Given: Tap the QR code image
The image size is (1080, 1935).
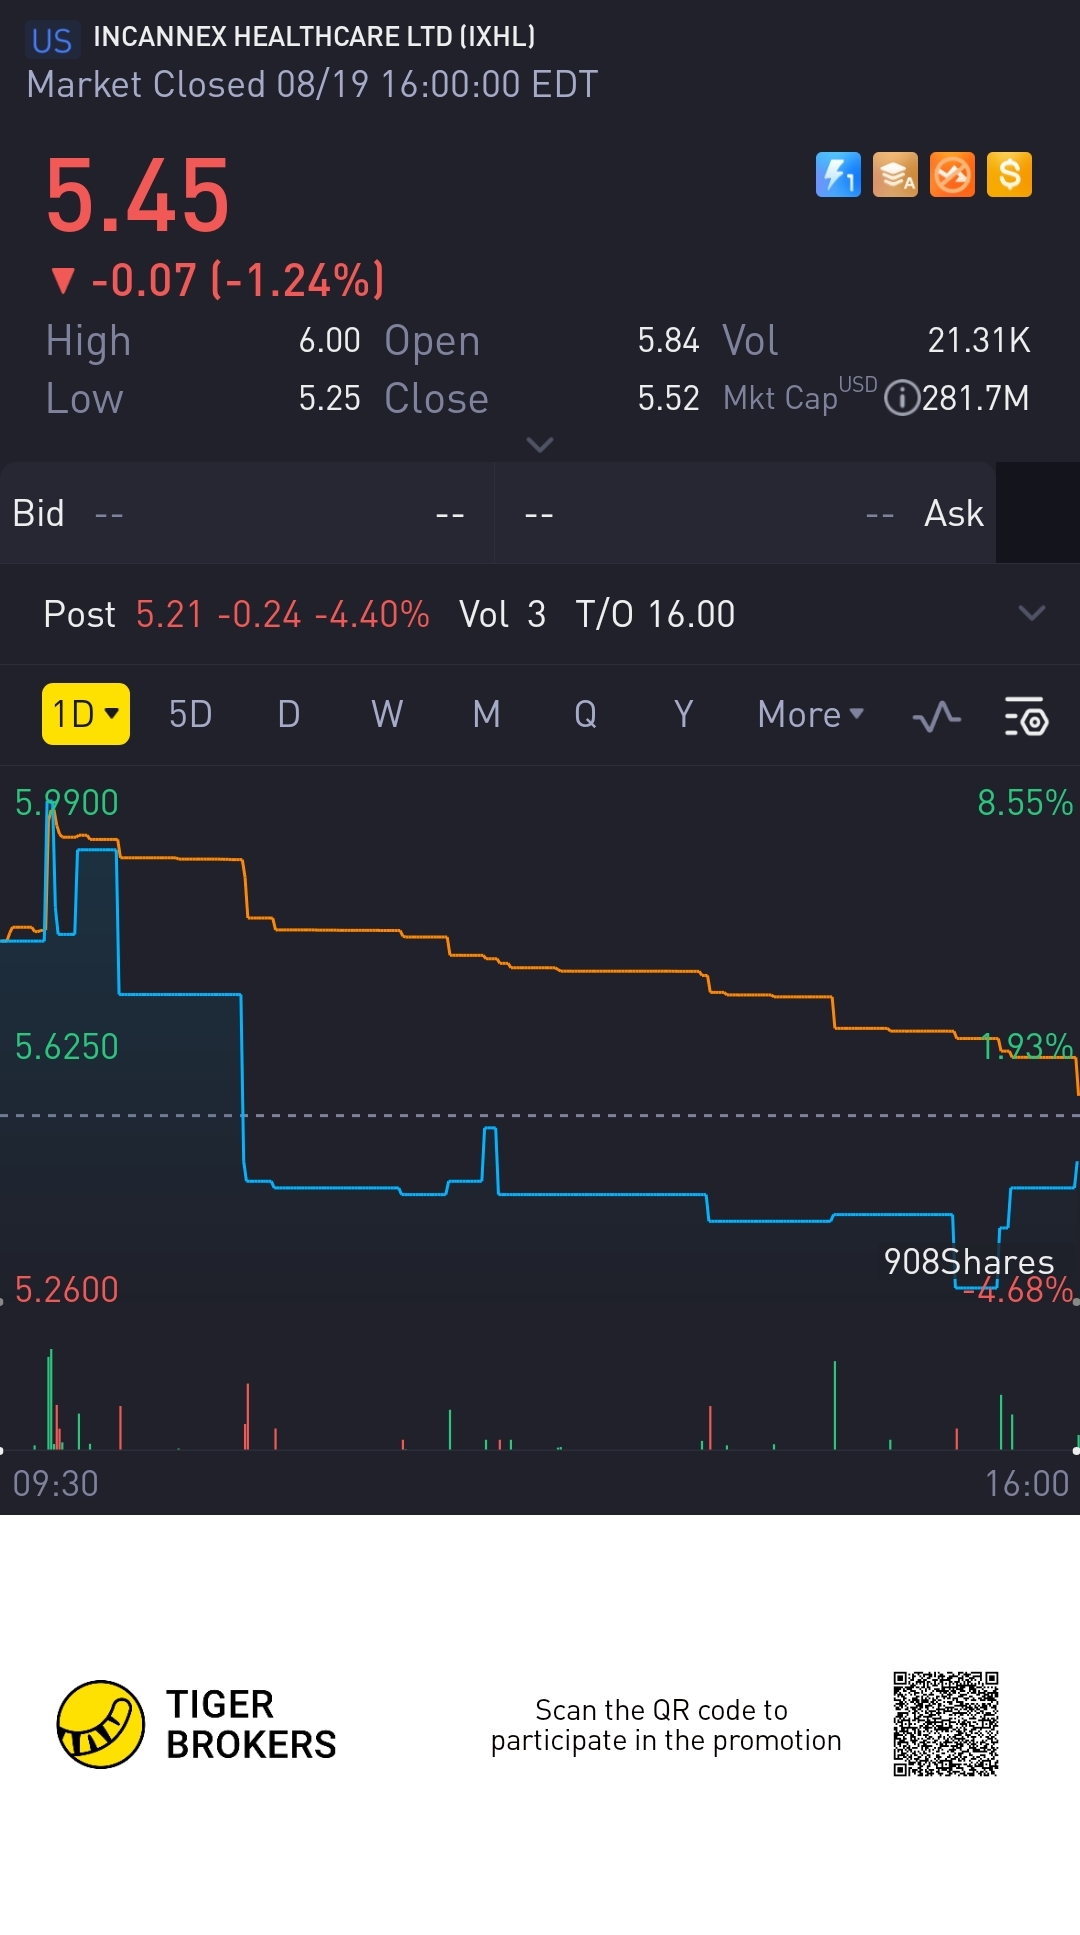Looking at the screenshot, I should (x=945, y=1724).
